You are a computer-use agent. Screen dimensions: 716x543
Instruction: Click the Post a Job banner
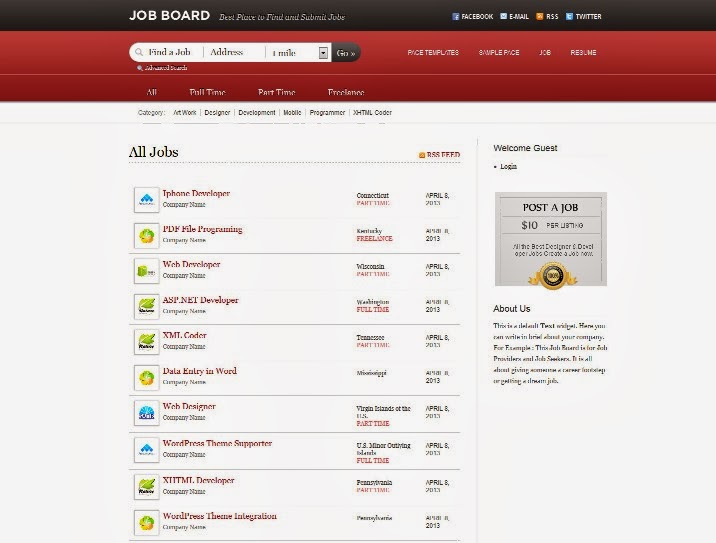point(551,239)
